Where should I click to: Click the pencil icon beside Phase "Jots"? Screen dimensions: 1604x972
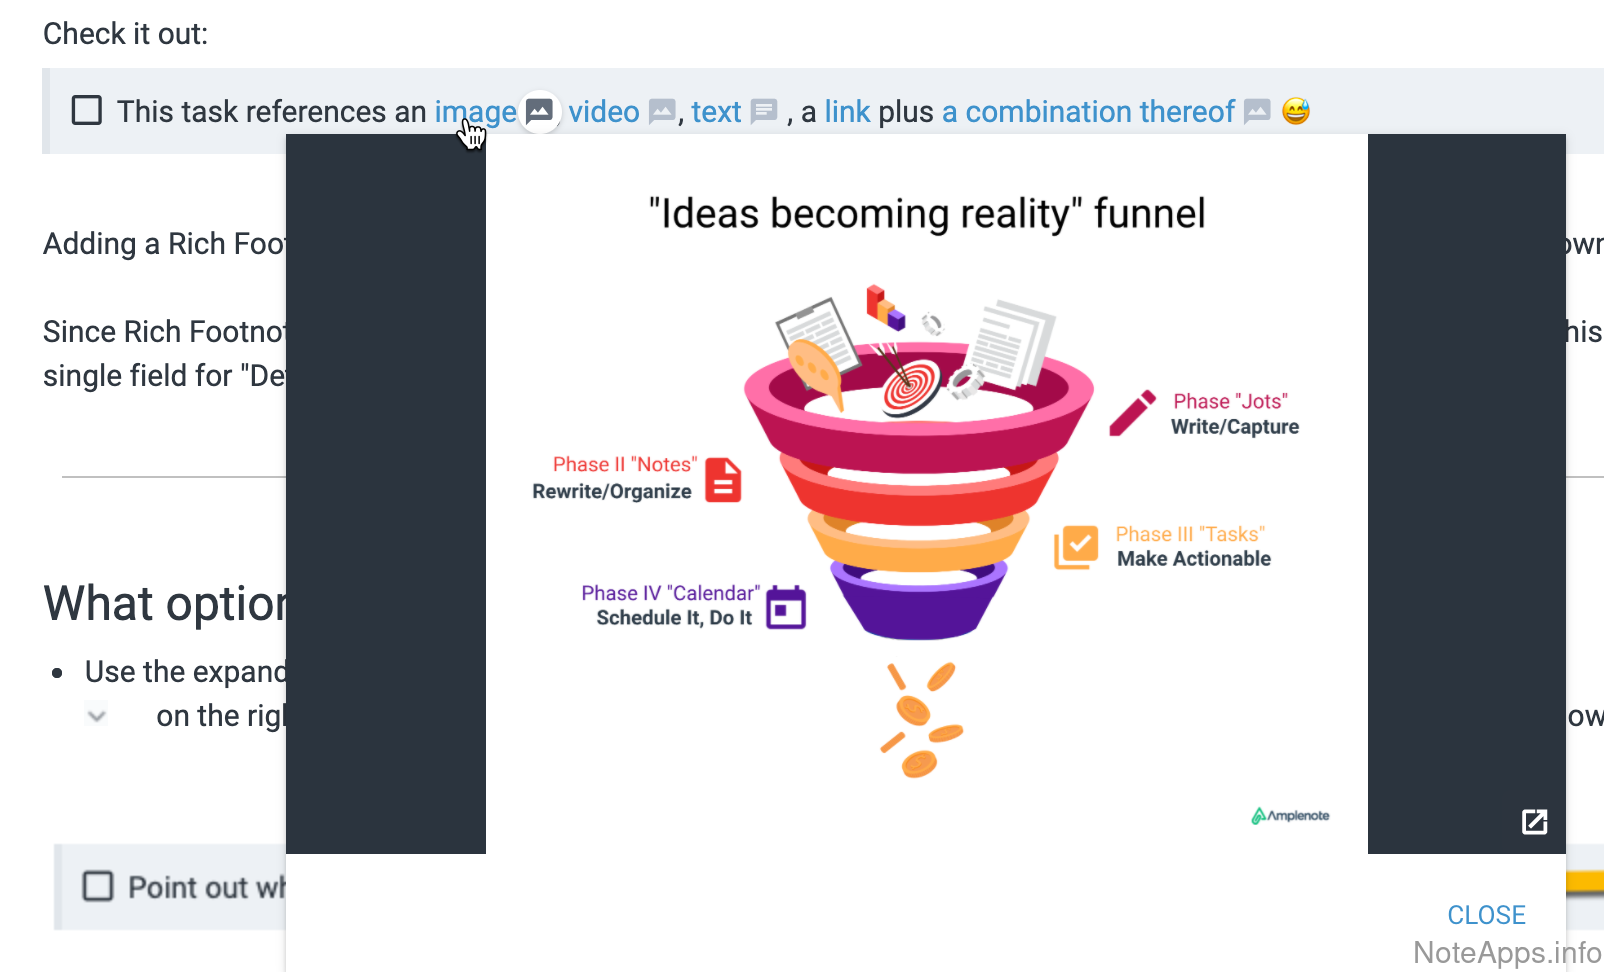(1132, 413)
